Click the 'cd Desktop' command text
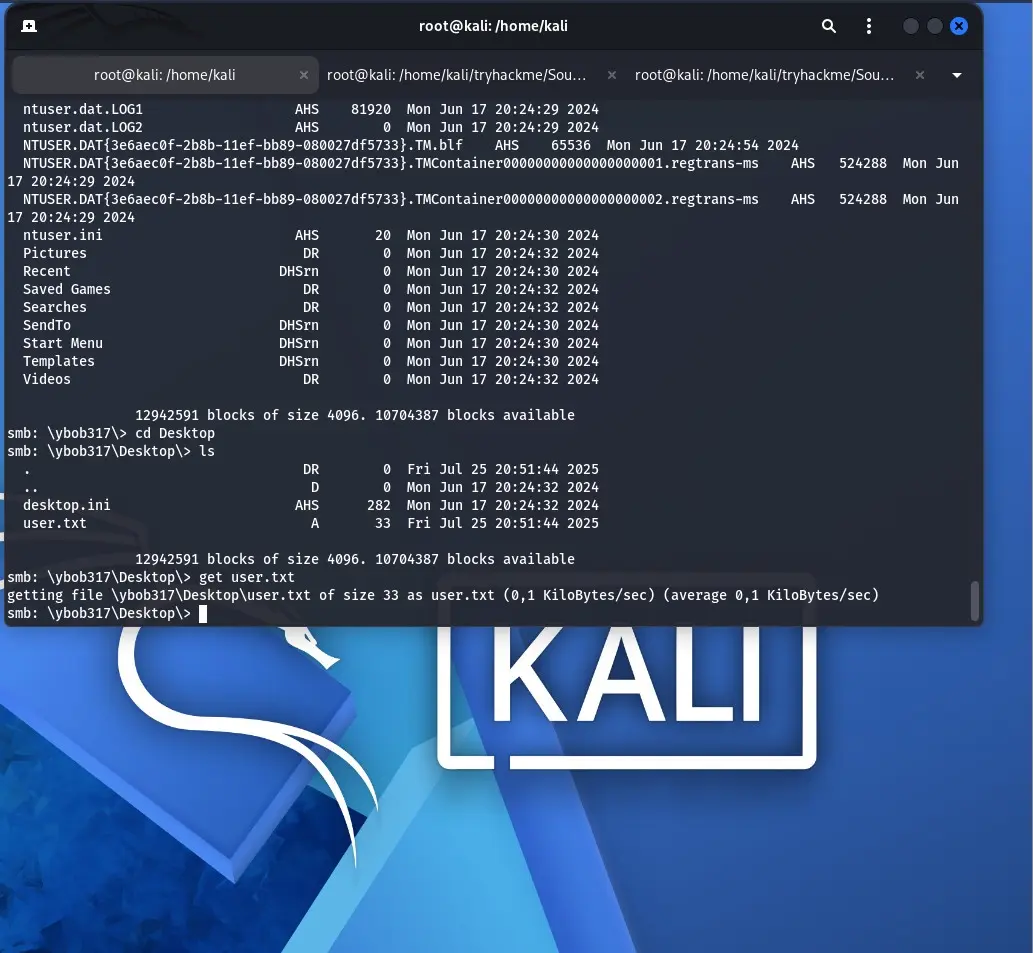1033x953 pixels. pyautogui.click(x=175, y=433)
